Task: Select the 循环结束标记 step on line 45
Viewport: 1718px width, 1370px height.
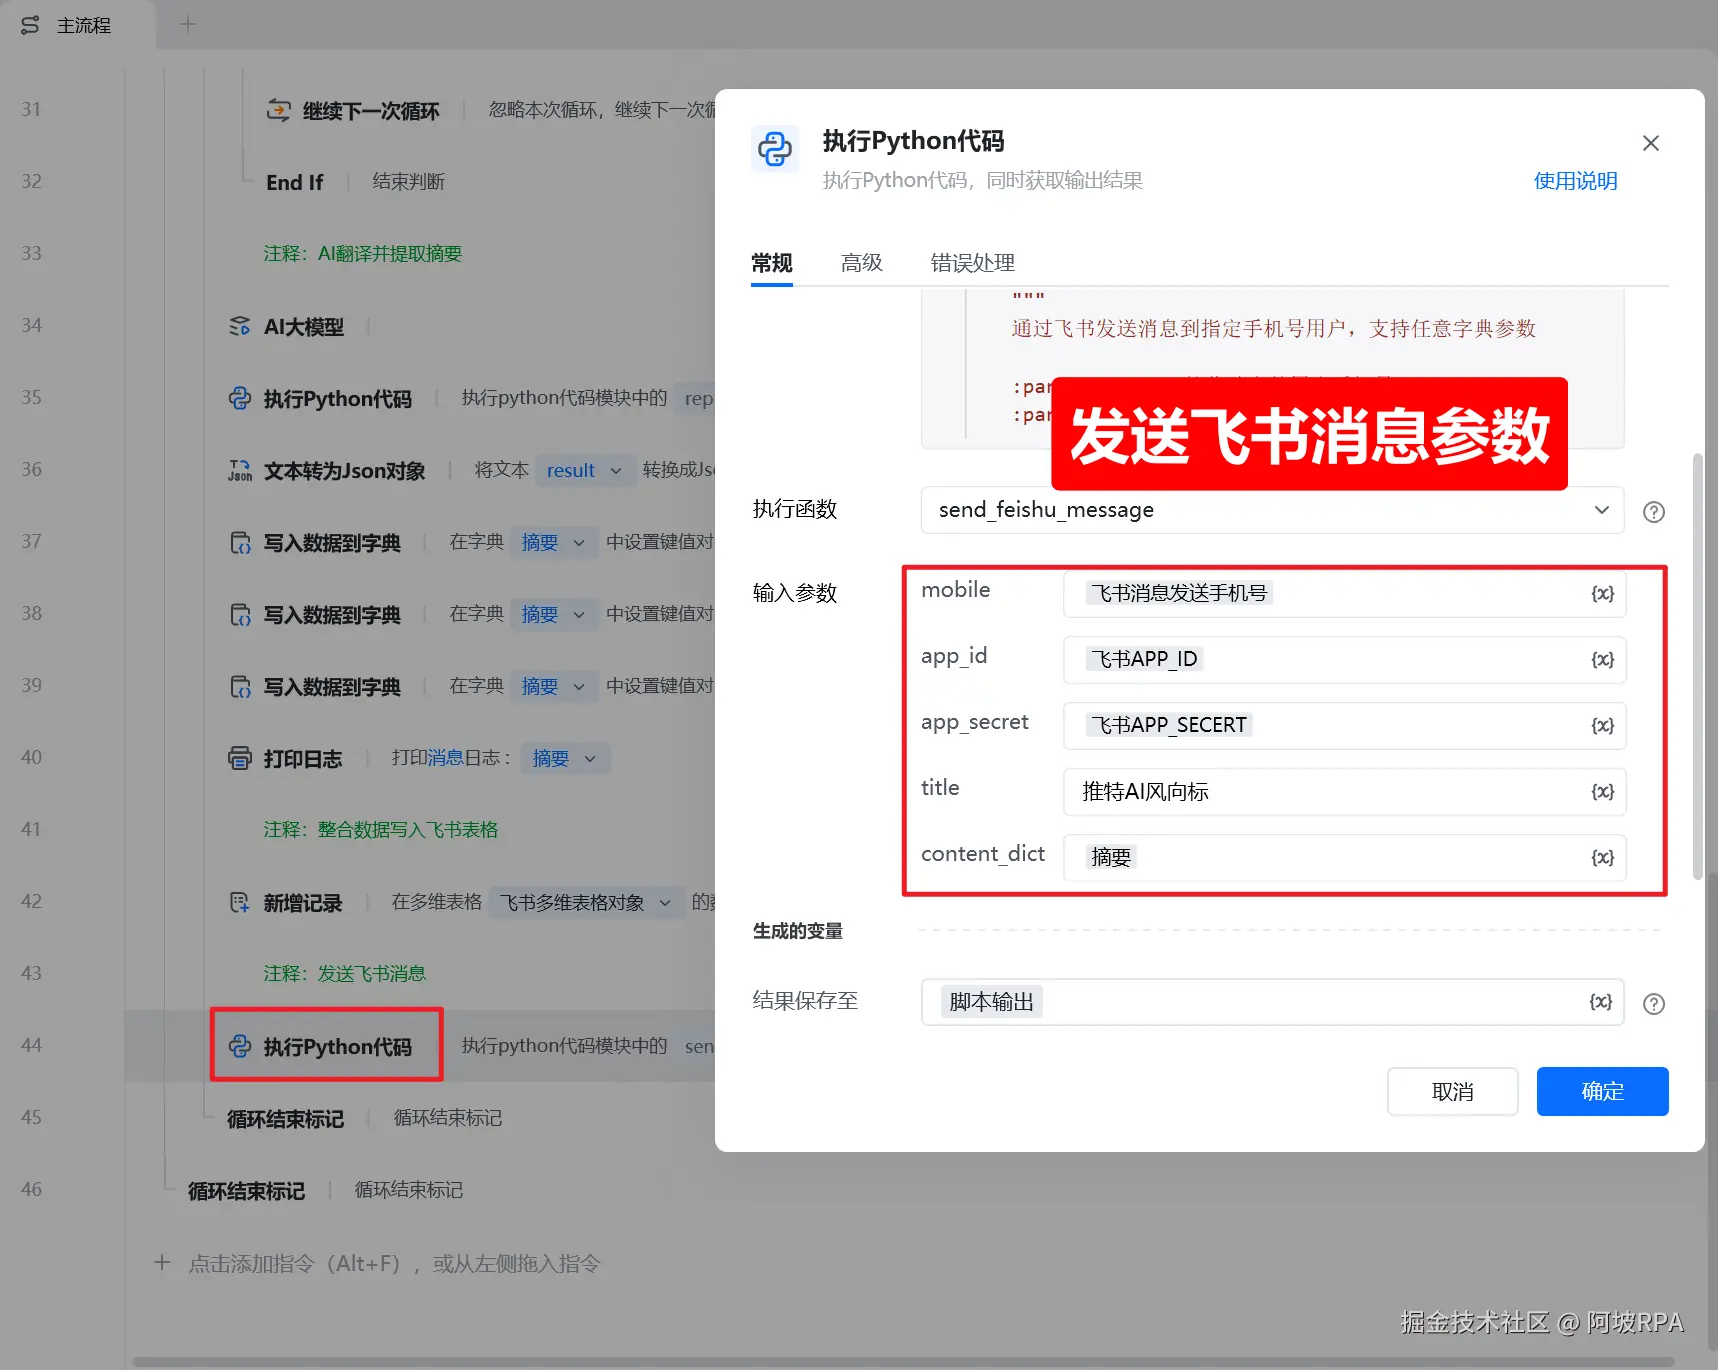Action: pyautogui.click(x=285, y=1119)
